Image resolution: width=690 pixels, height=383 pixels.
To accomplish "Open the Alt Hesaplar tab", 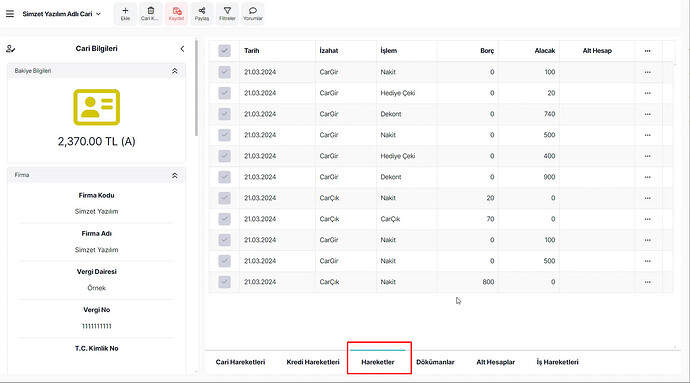I will [x=495, y=362].
